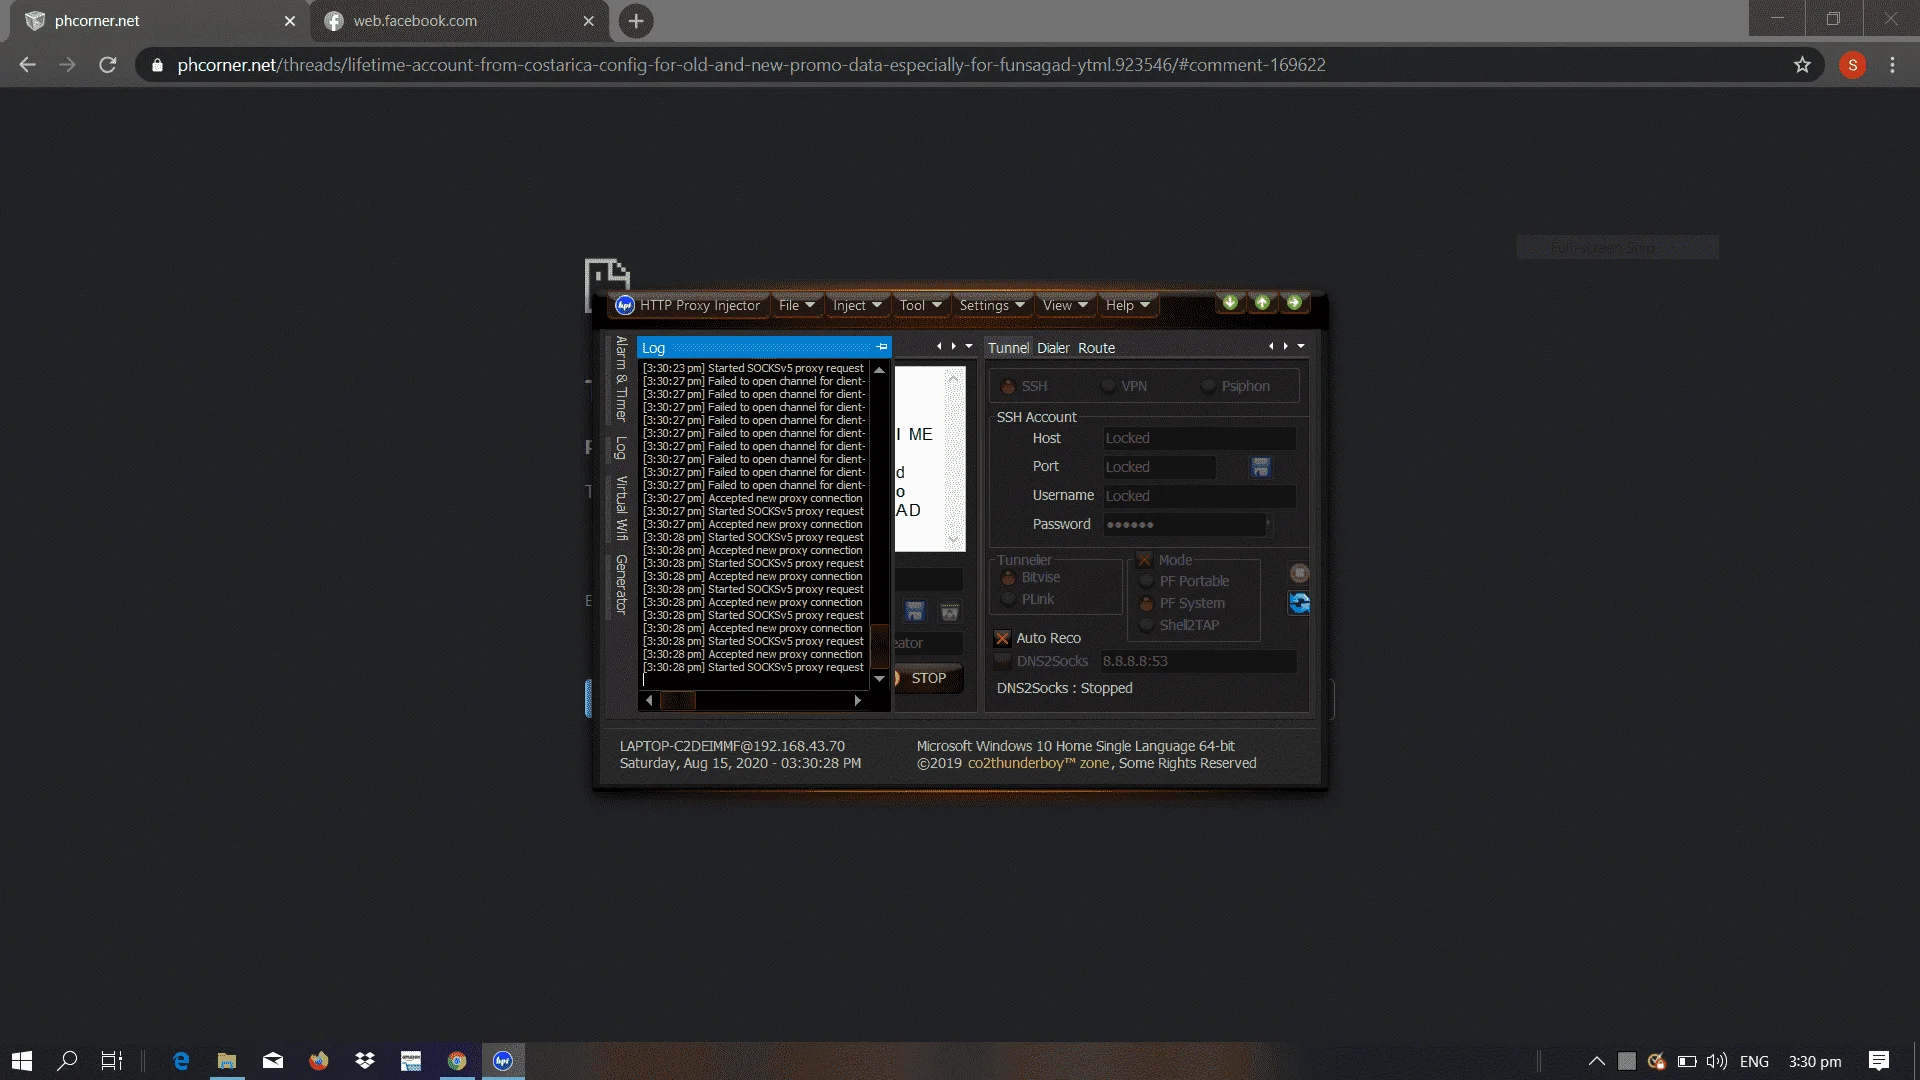Open Windows search from the taskbar
The width and height of the screenshot is (1920, 1080).
[x=67, y=1061]
